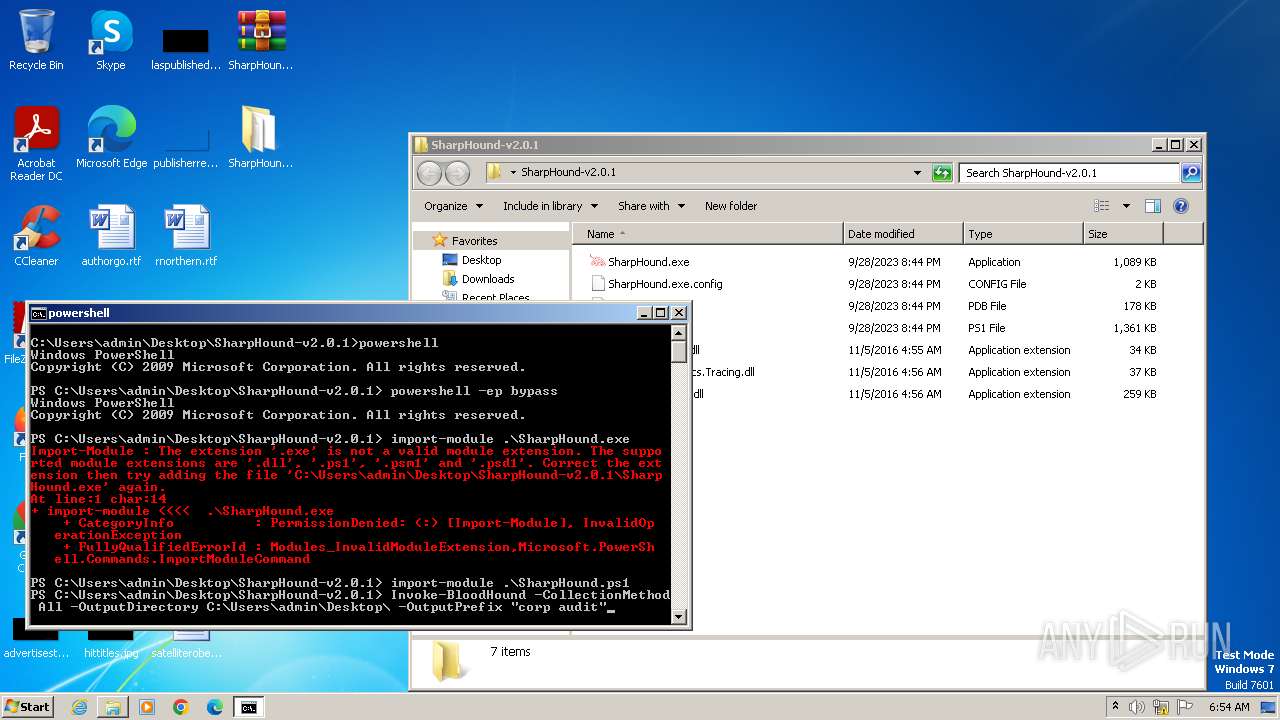Click the action center flag tray icon
Viewport: 1280px width, 720px height.
point(1183,707)
